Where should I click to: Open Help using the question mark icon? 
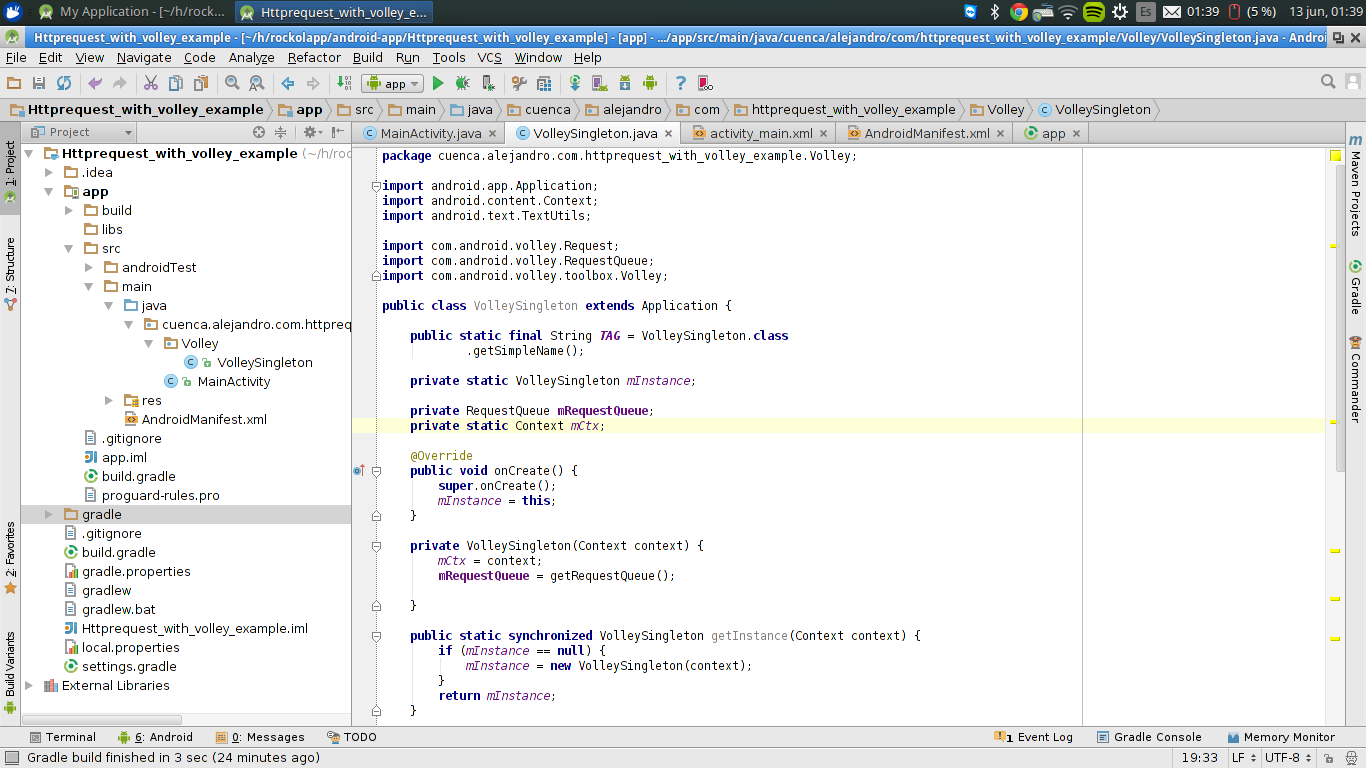pos(681,83)
